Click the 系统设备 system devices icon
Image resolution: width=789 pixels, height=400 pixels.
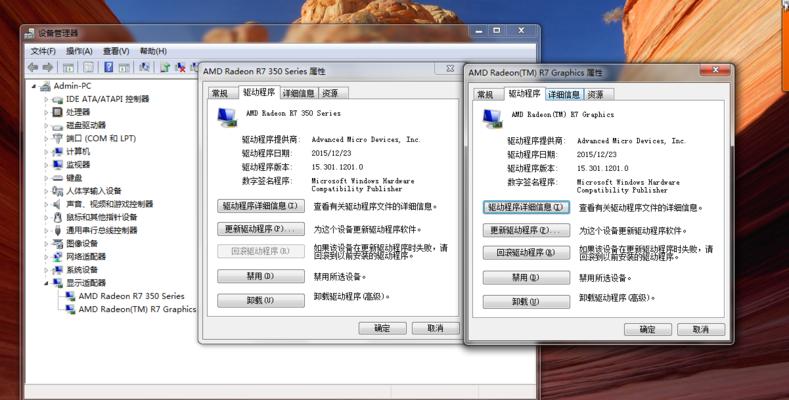click(x=57, y=270)
